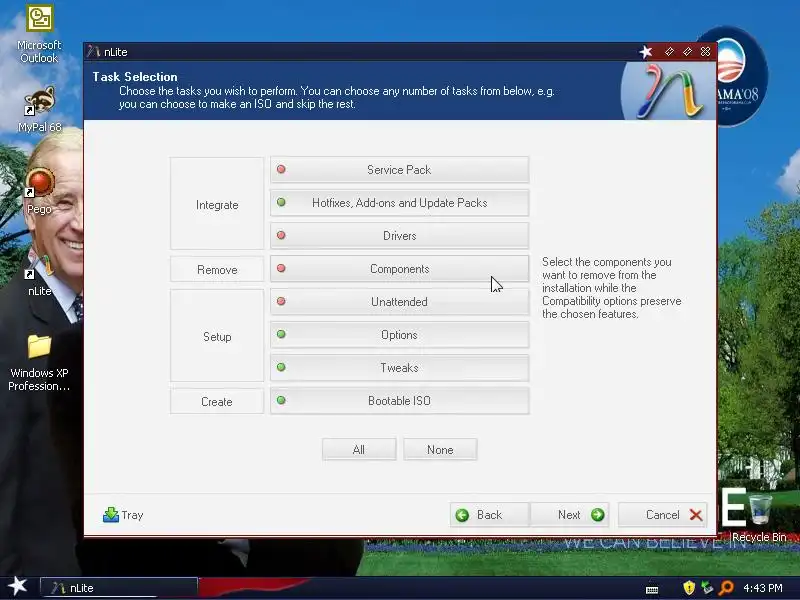Select All tasks button

click(359, 449)
